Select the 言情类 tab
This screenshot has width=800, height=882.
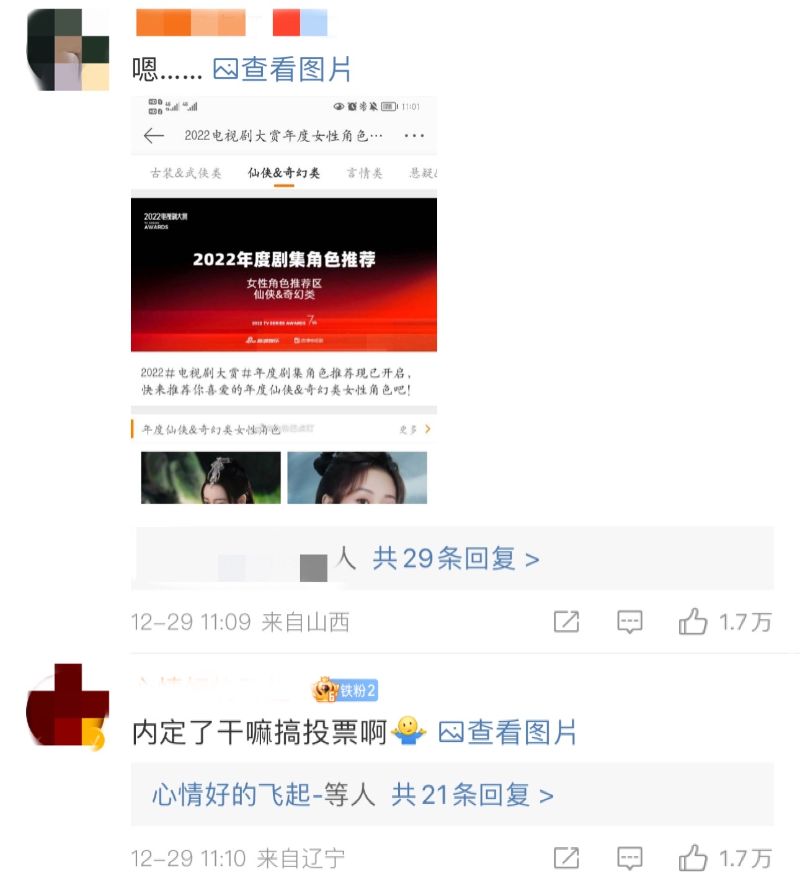(x=365, y=173)
